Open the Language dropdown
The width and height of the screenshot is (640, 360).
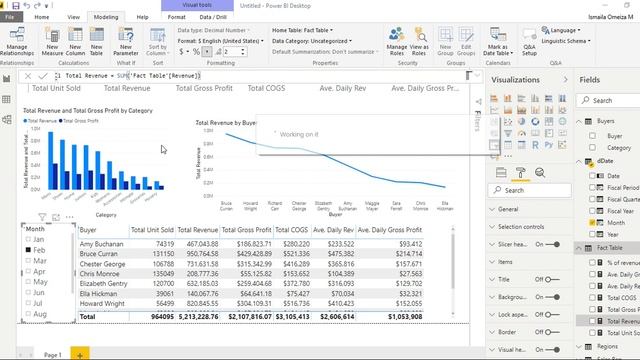click(561, 30)
